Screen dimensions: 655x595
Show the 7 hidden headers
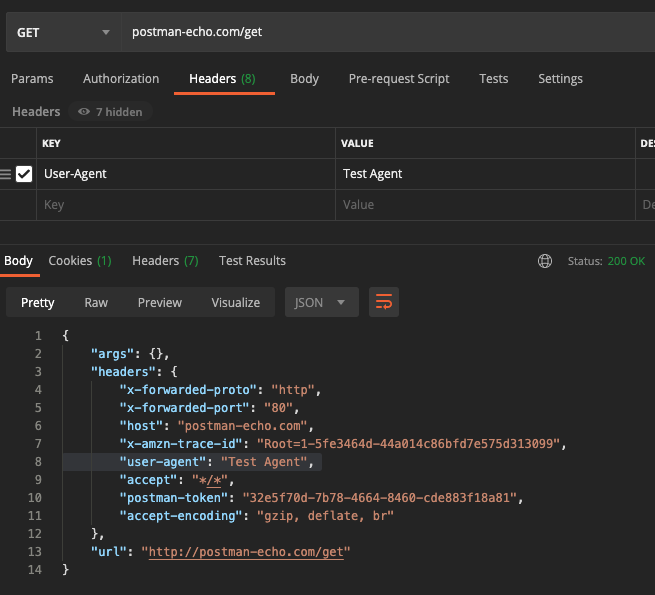[x=110, y=112]
